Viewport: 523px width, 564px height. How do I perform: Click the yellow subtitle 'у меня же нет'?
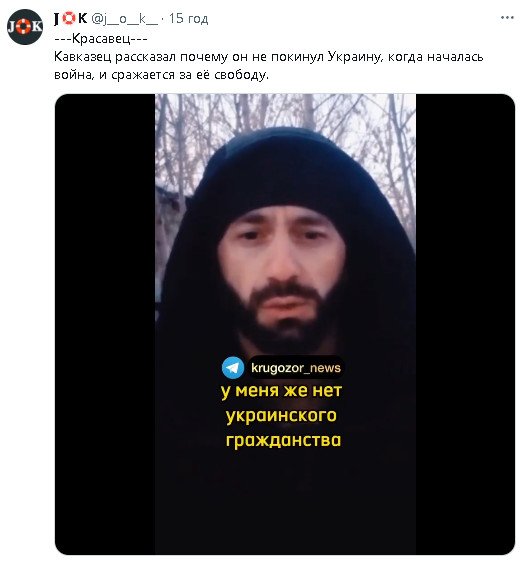[x=282, y=391]
